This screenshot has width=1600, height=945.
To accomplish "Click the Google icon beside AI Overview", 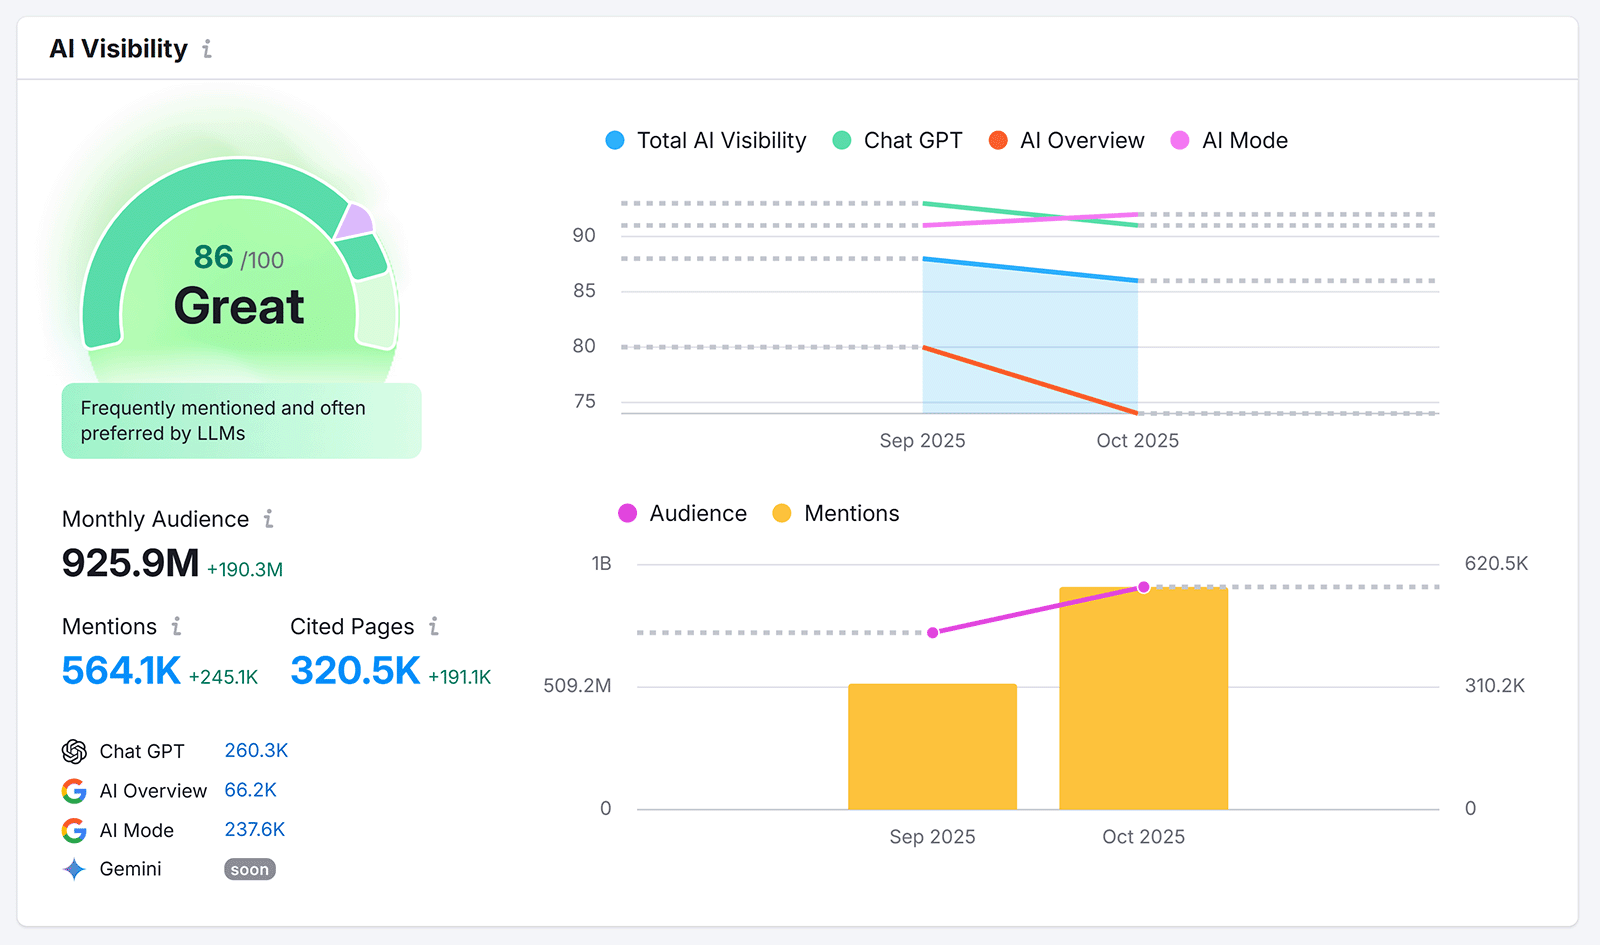I will click(74, 791).
